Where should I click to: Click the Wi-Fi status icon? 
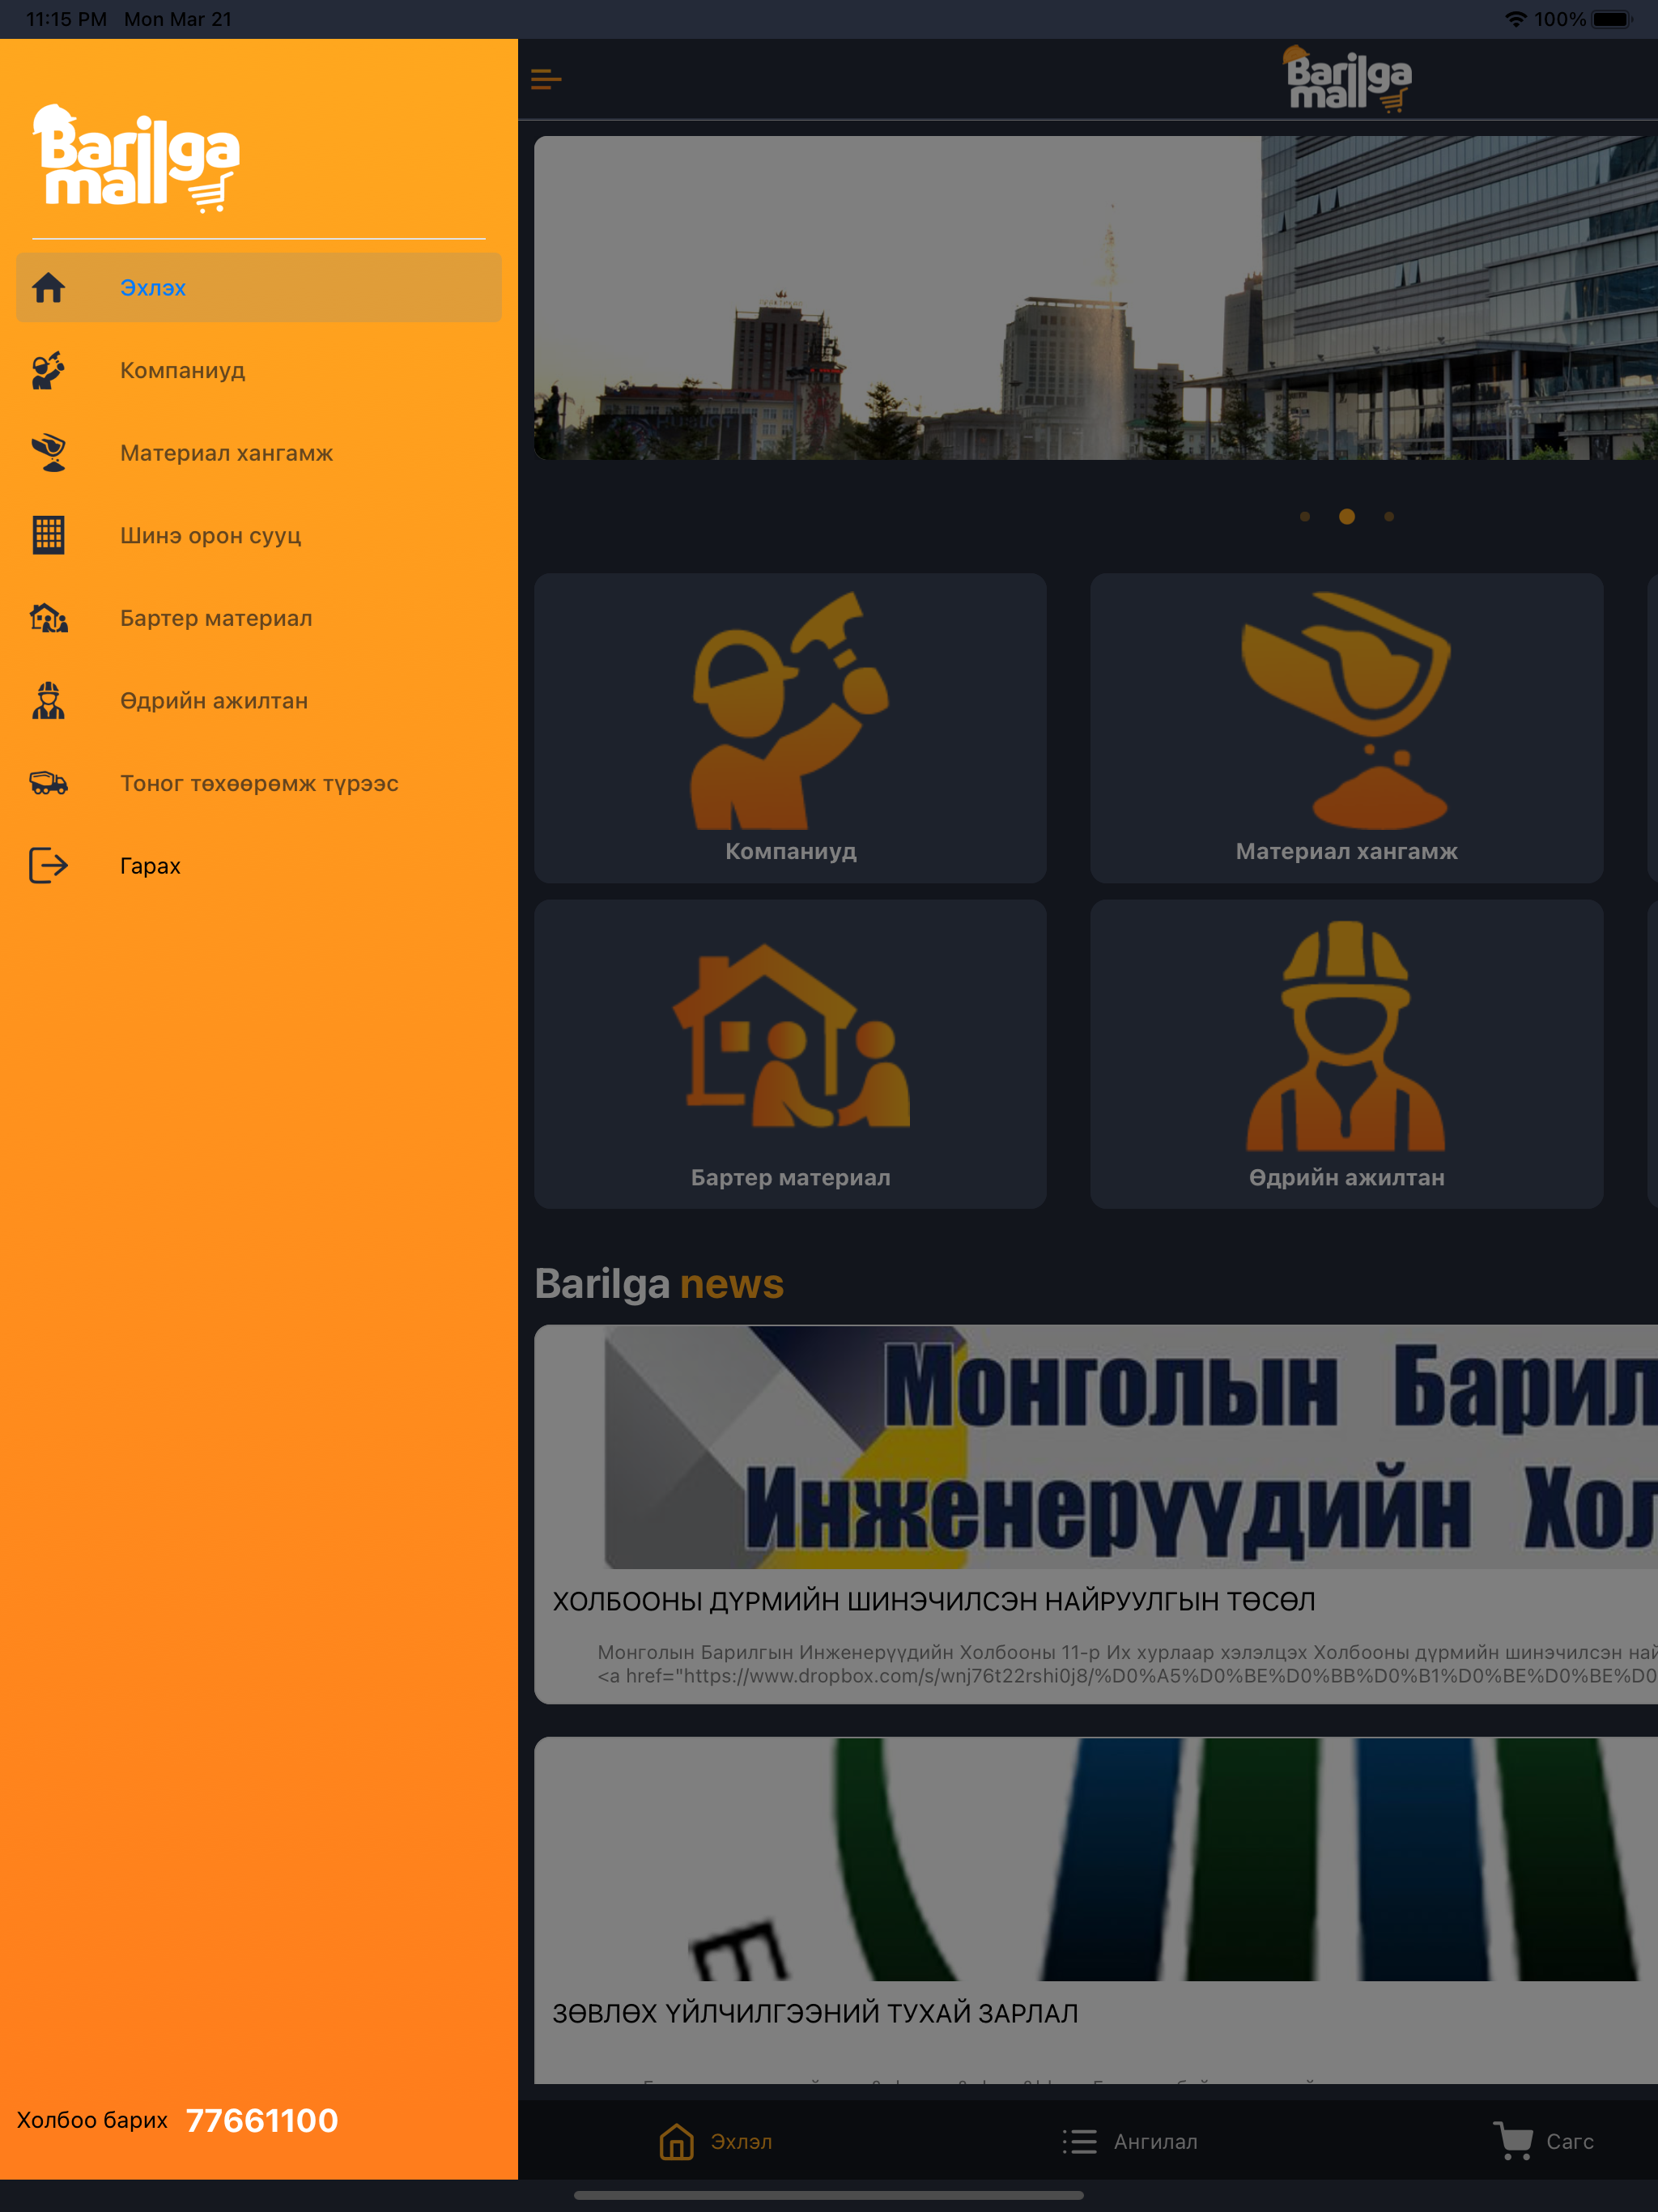point(1516,19)
